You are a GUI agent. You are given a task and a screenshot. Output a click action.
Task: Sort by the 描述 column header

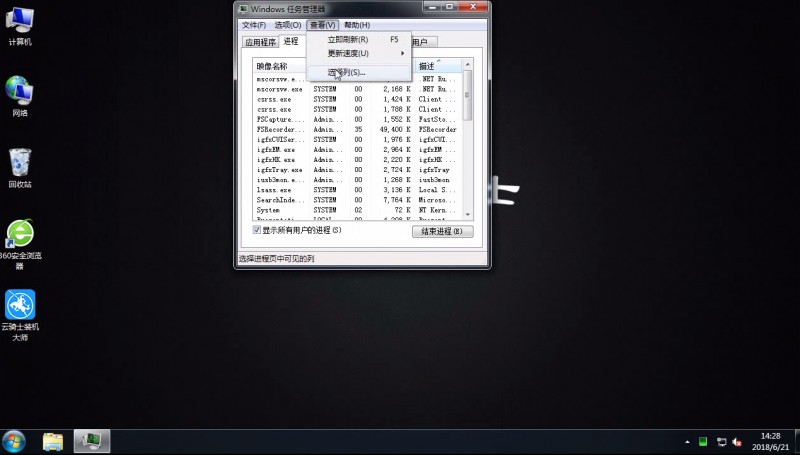(x=439, y=66)
